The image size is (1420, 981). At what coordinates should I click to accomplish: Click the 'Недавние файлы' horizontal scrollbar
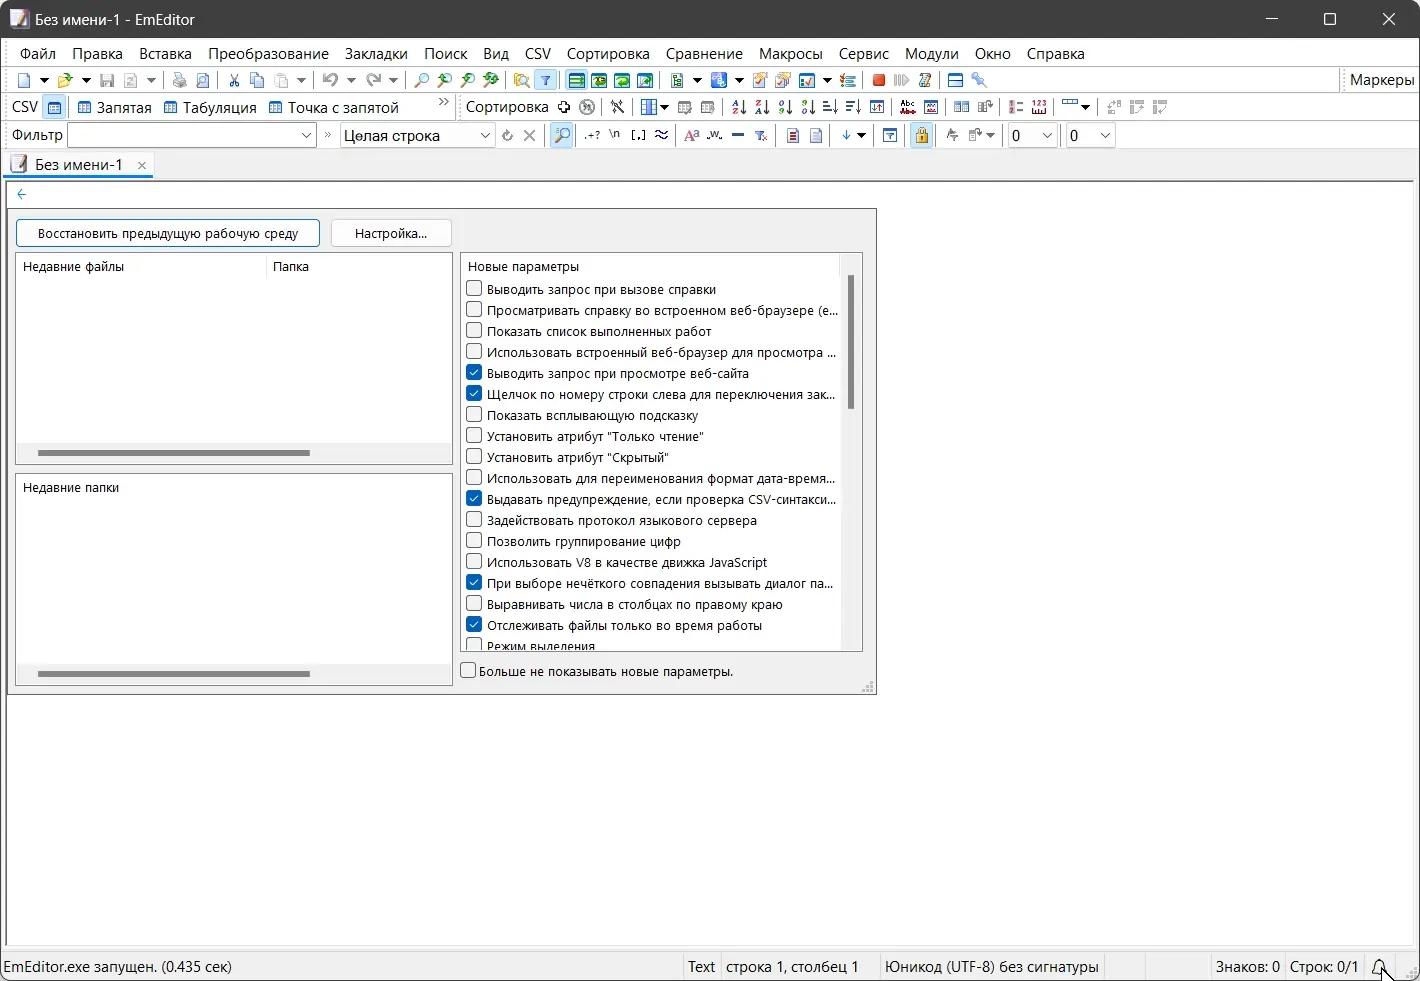pyautogui.click(x=174, y=453)
